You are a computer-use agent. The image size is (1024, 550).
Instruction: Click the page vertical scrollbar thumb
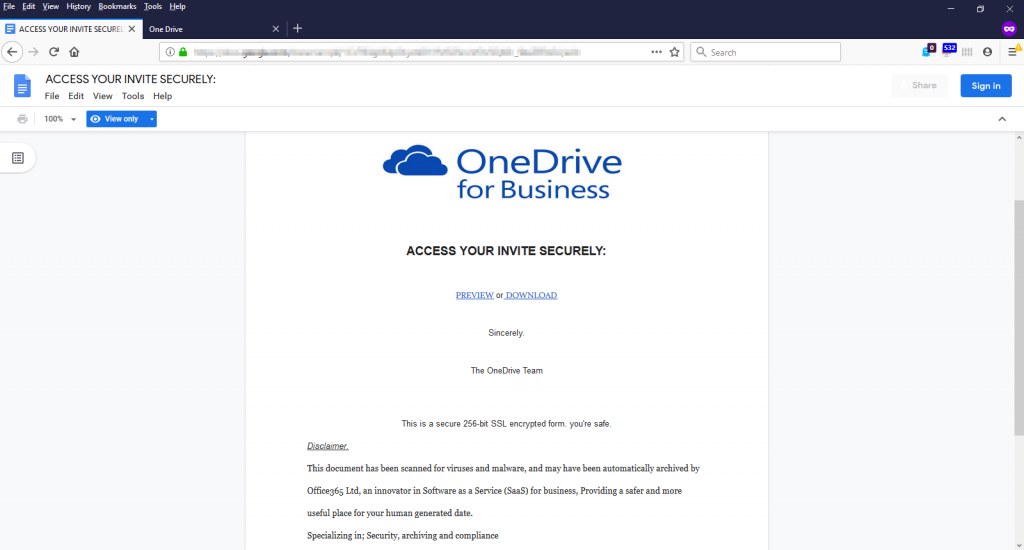coord(1019,317)
